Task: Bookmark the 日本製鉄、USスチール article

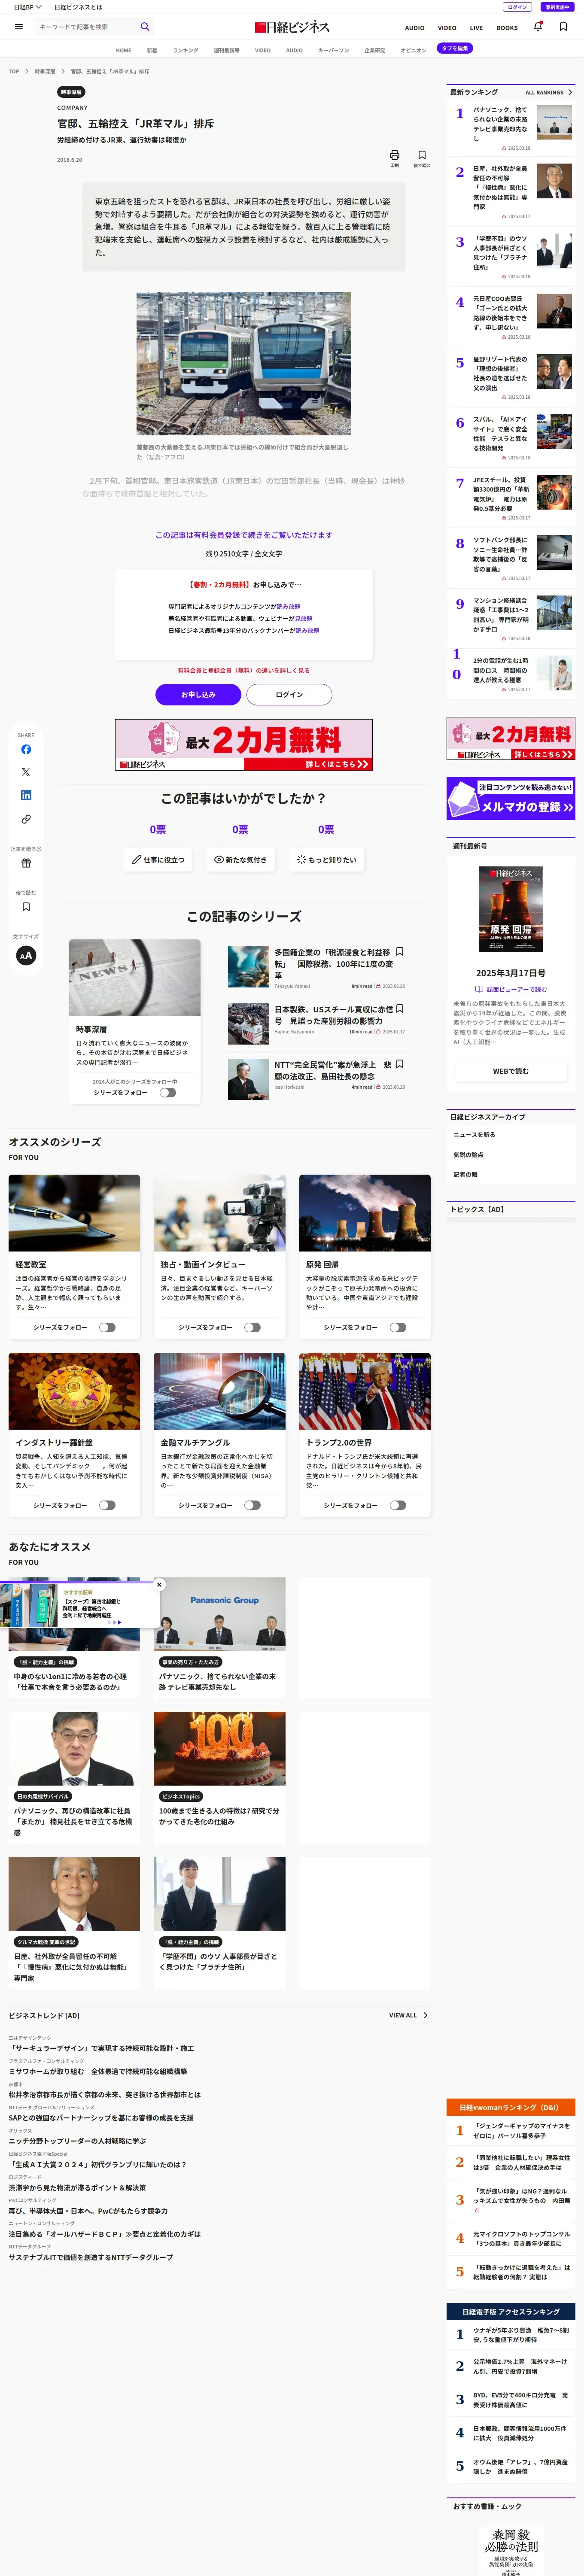Action: (x=400, y=1009)
